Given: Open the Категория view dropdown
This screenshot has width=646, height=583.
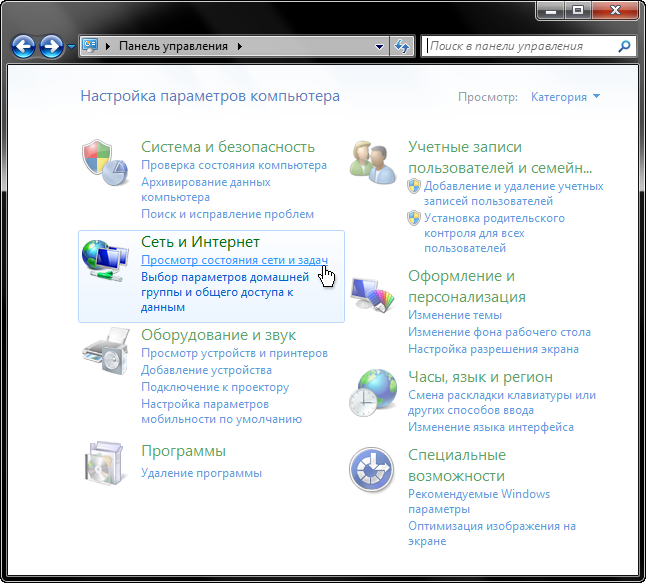Looking at the screenshot, I should tap(565, 97).
